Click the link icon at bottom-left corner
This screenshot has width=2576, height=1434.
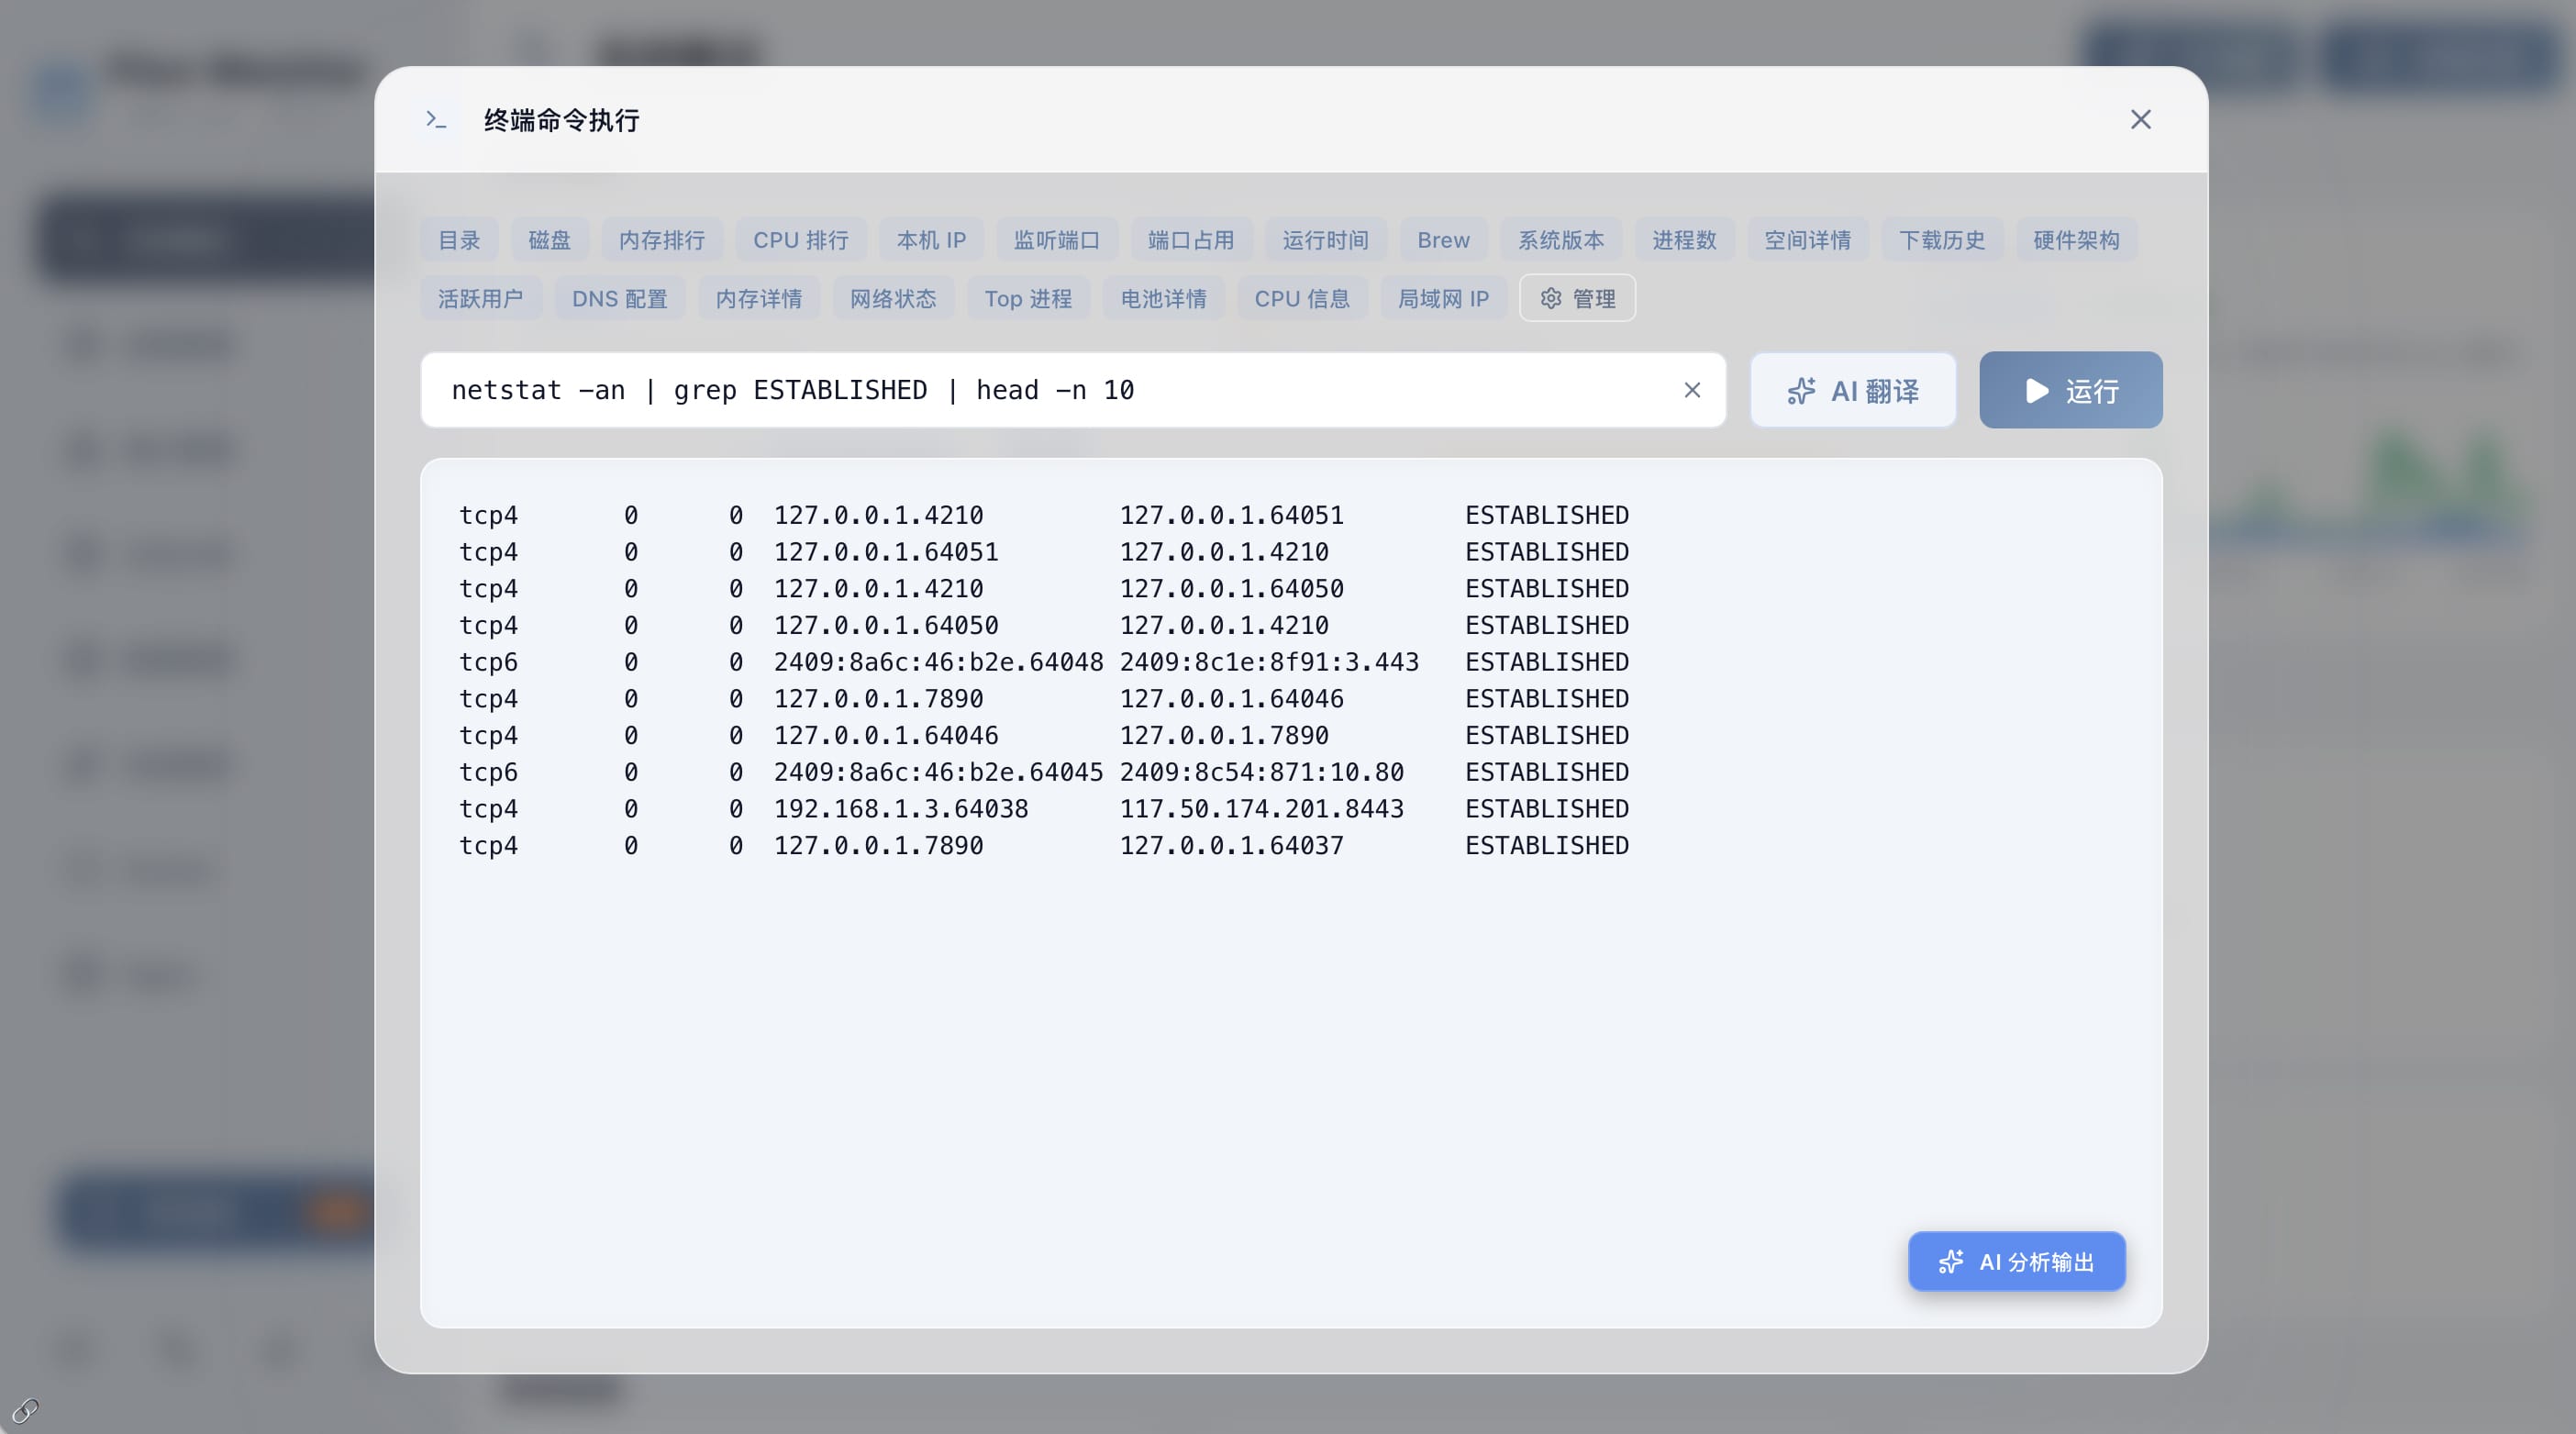(25, 1410)
